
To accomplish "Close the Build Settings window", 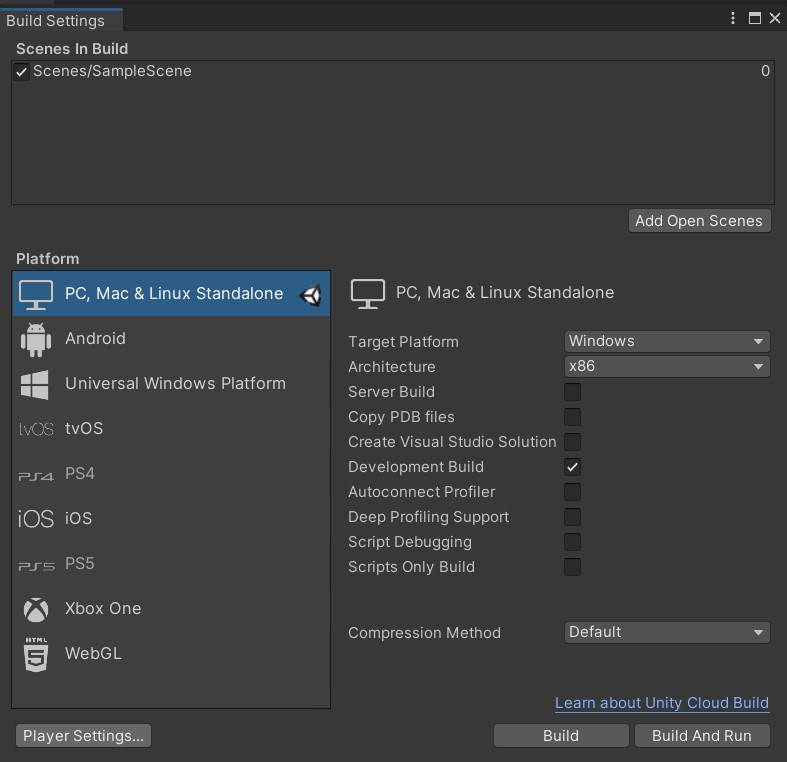I will pyautogui.click(x=775, y=18).
